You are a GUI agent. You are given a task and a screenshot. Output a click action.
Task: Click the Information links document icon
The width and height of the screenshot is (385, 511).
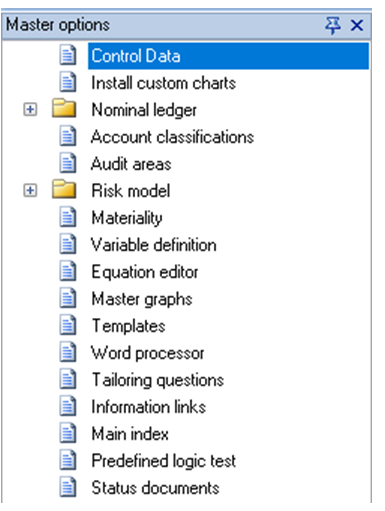68,406
